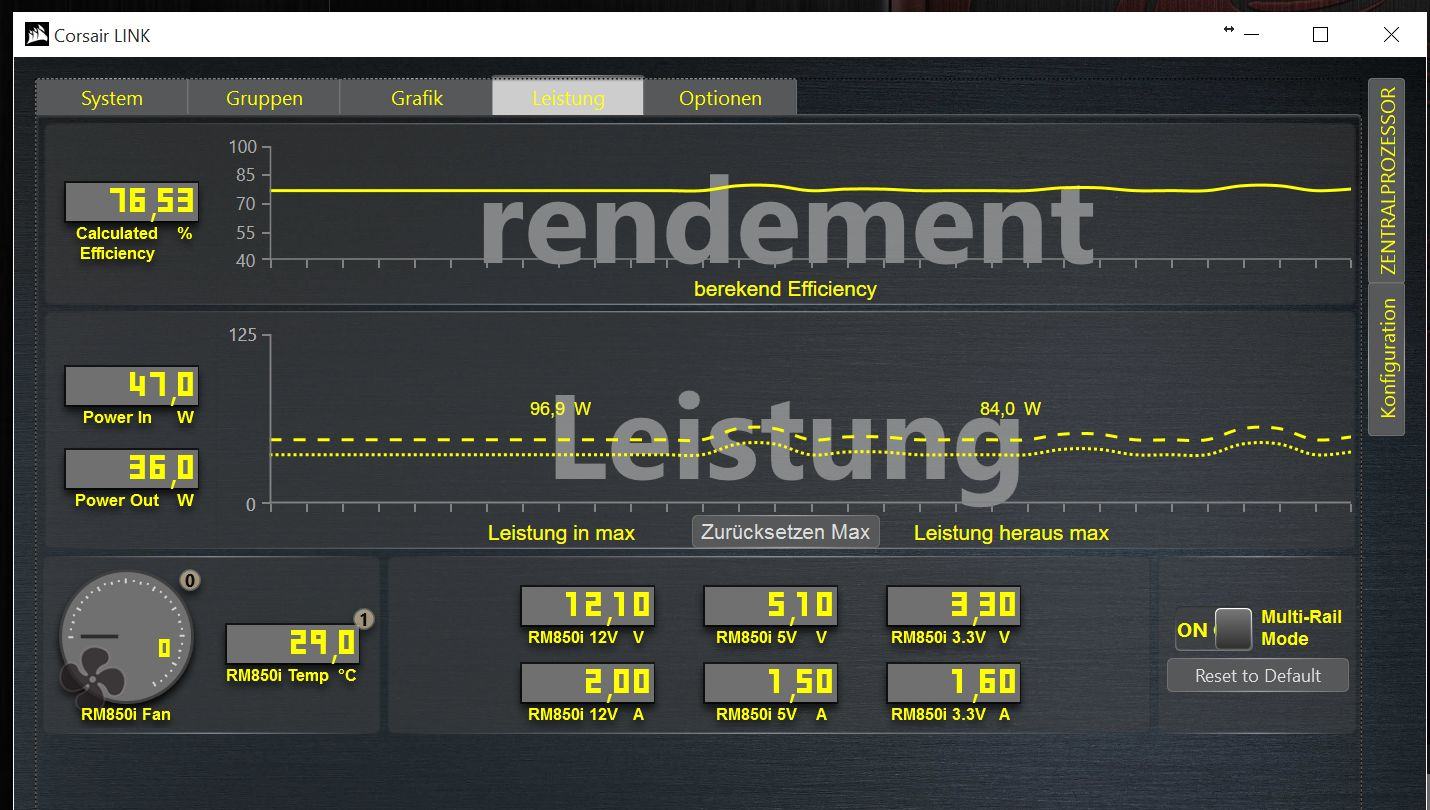This screenshot has height=810, width=1430.
Task: Click the RM850i 3.3V amperage readout 1,60
Action: (x=953, y=682)
